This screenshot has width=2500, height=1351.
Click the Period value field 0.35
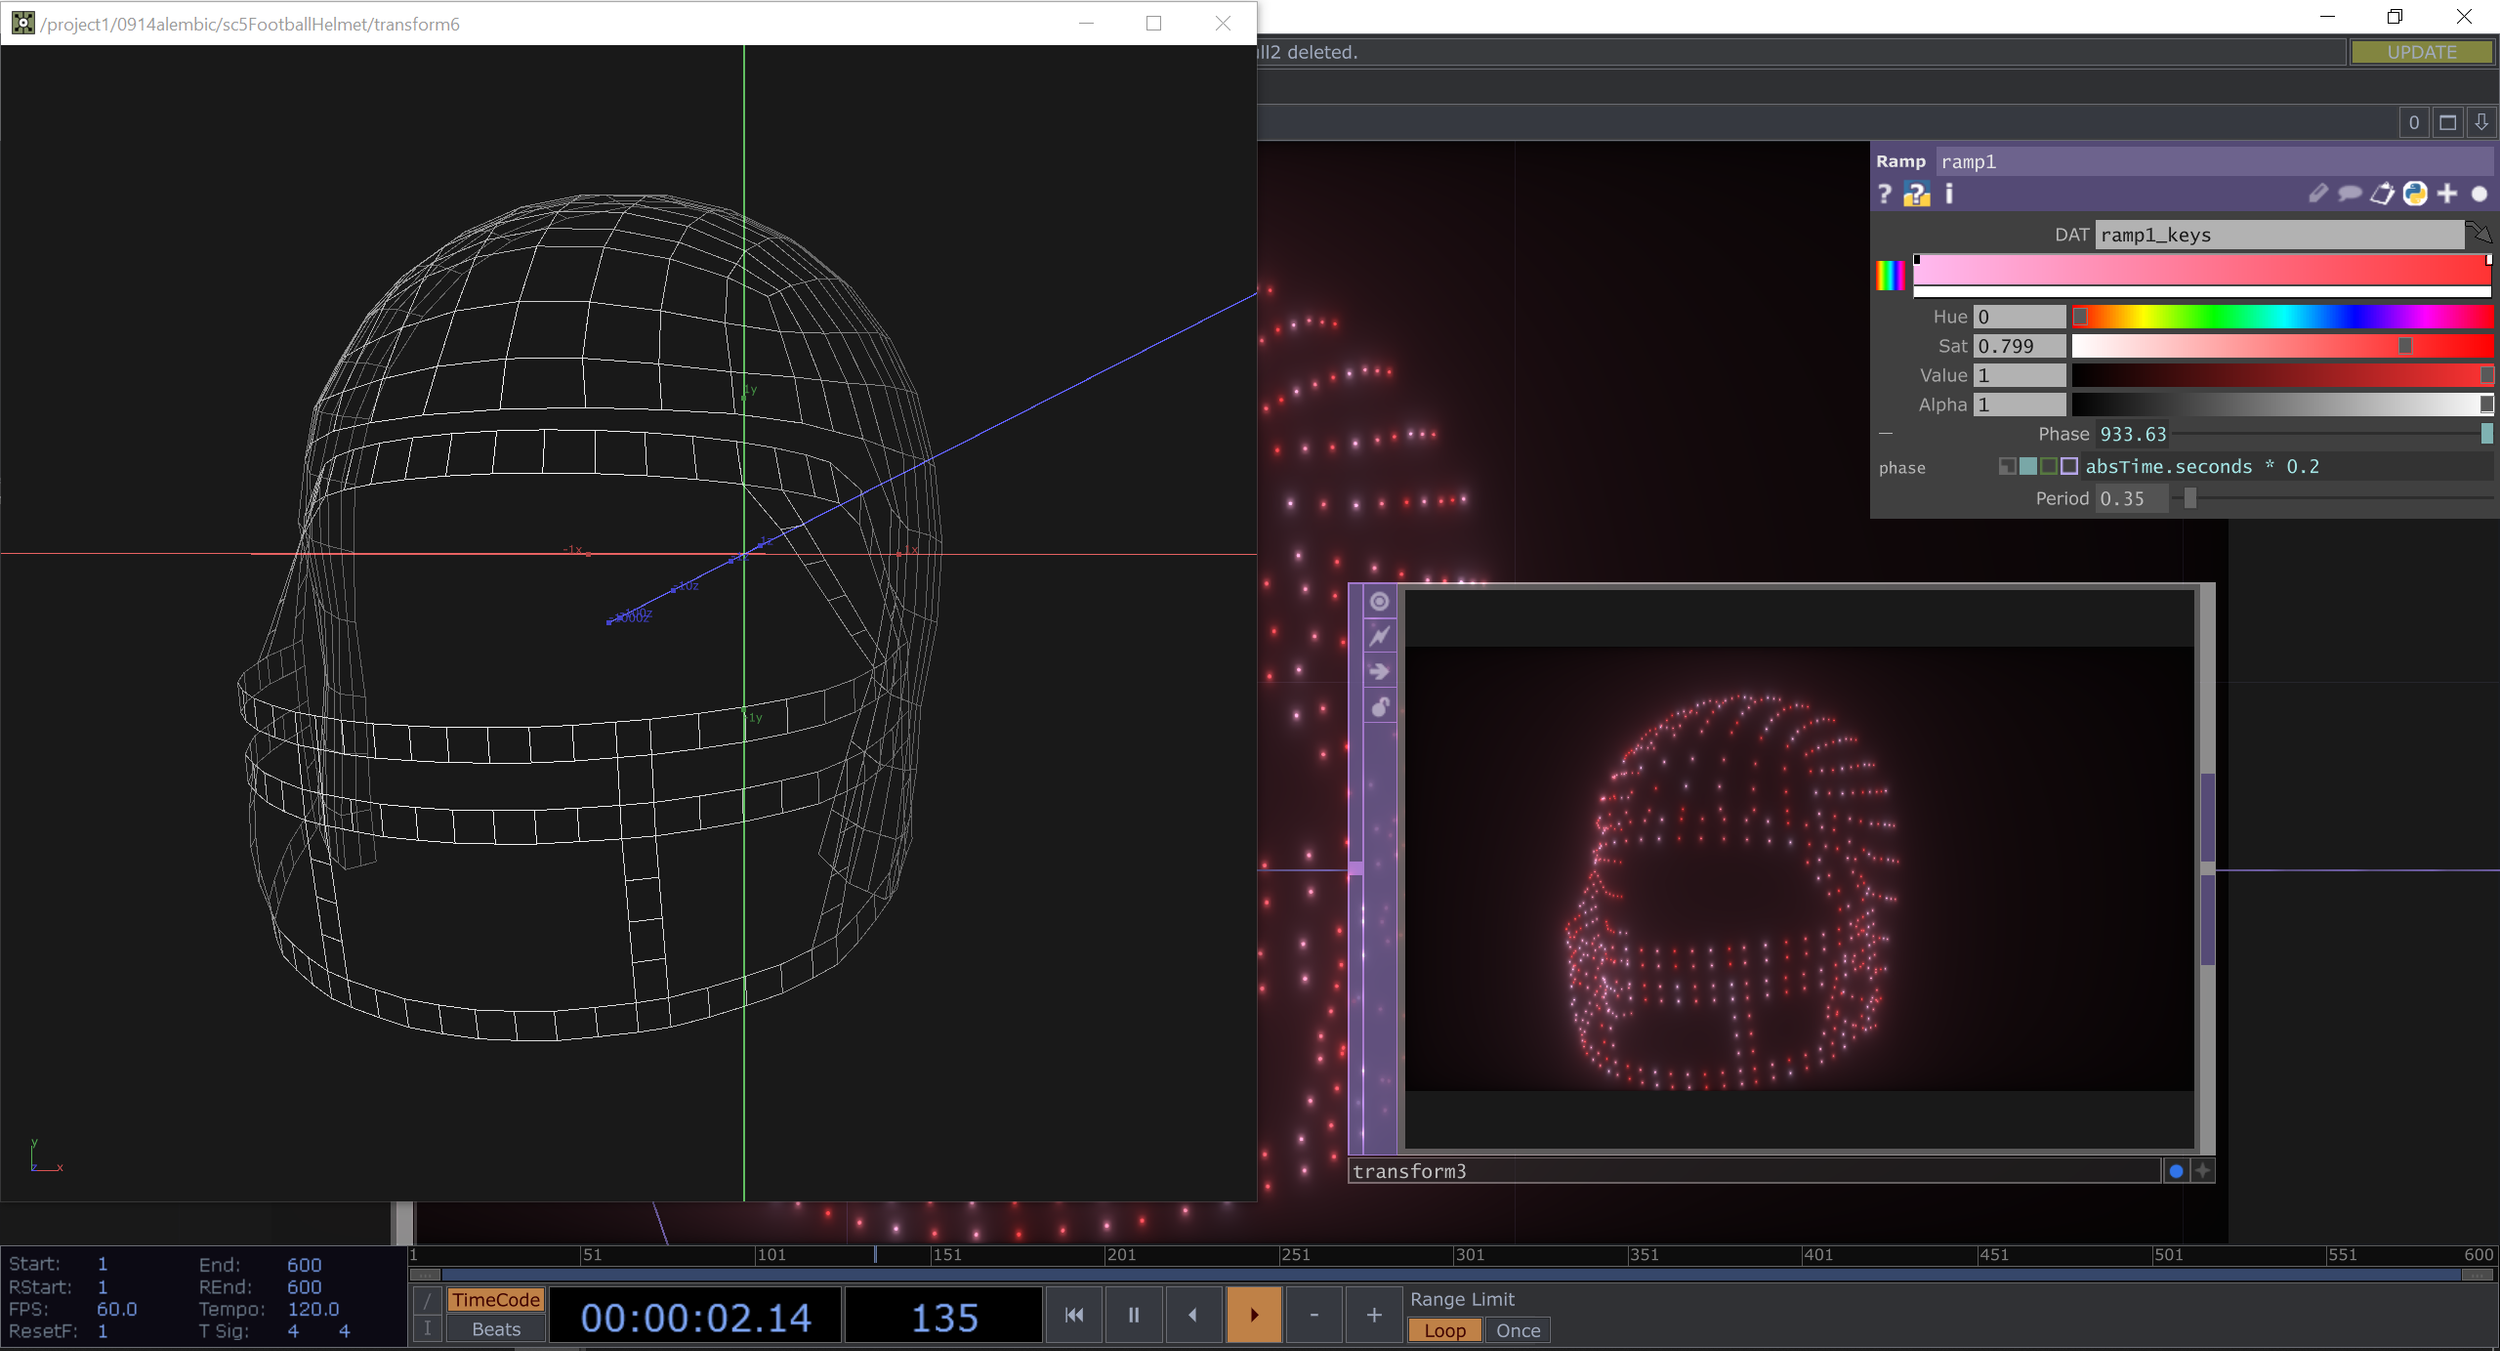pyautogui.click(x=2130, y=498)
